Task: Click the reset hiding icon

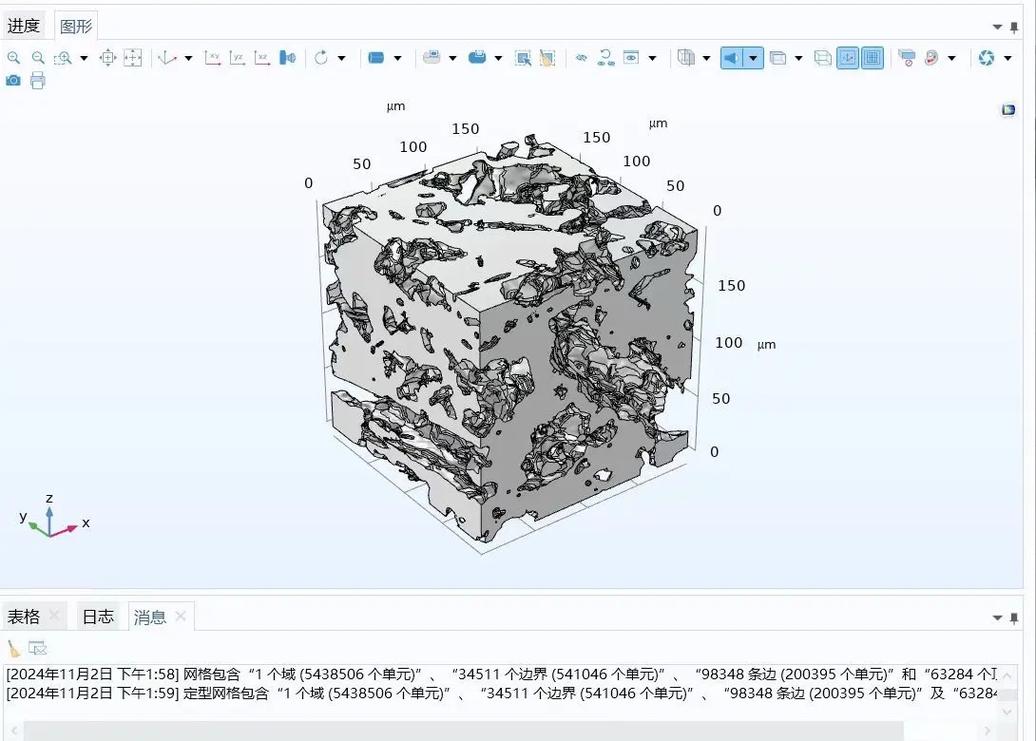Action: pos(606,58)
